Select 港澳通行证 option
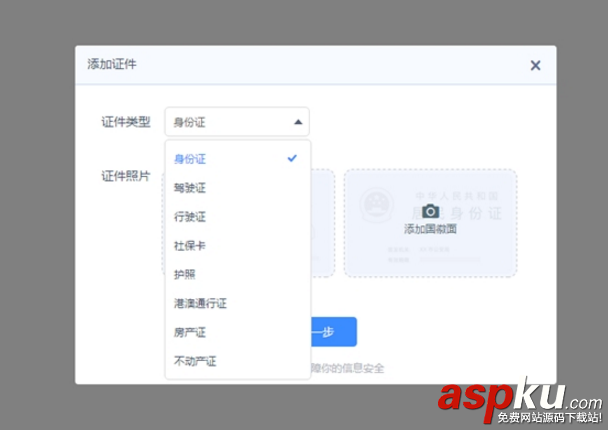 click(x=238, y=303)
